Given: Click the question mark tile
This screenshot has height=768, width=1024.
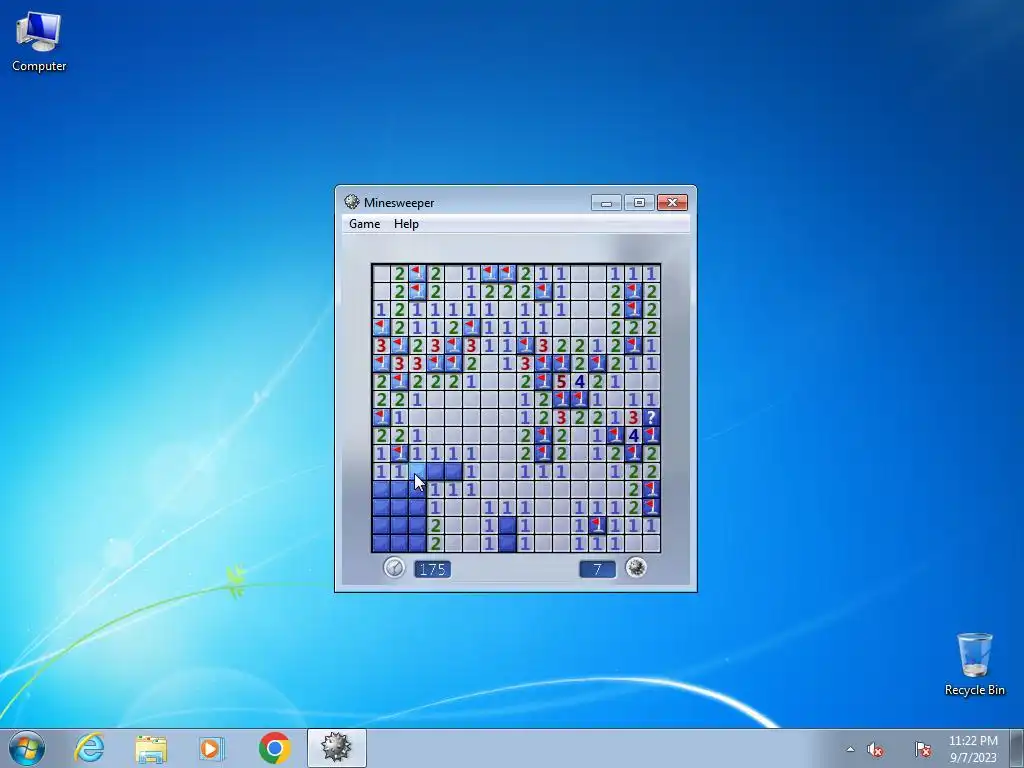Looking at the screenshot, I should [651, 417].
